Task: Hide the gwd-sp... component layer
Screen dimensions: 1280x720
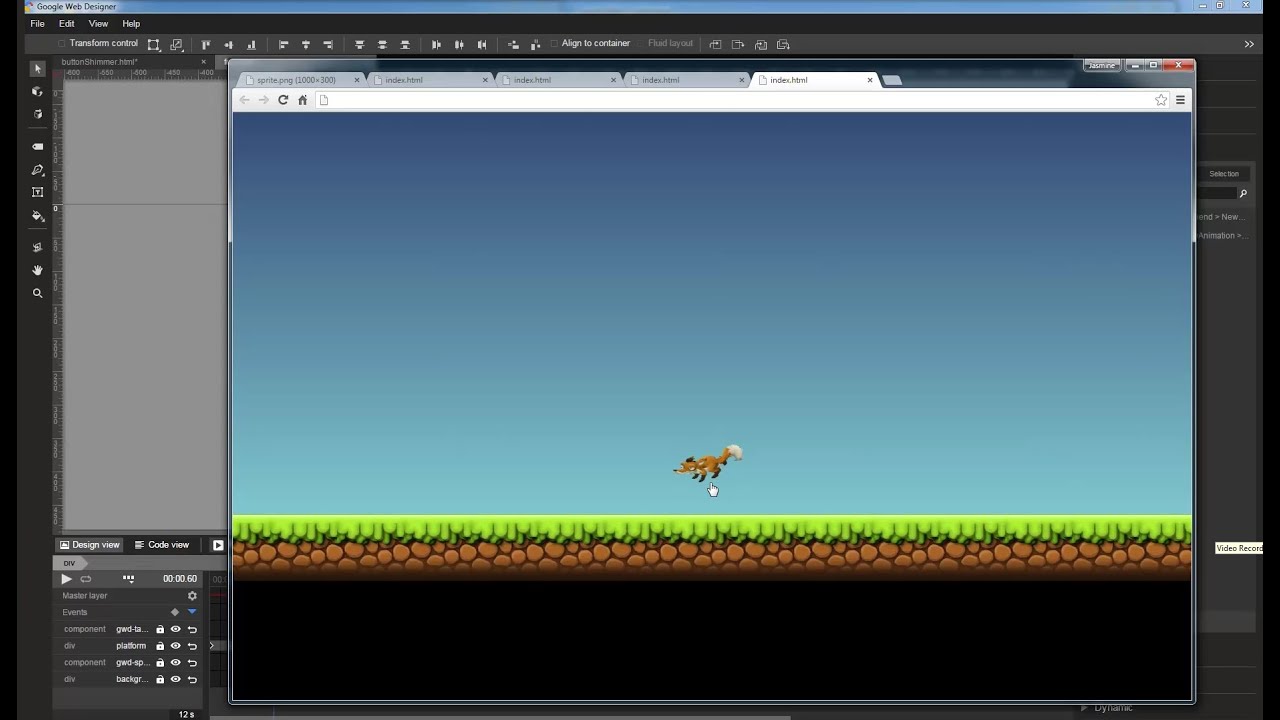Action: click(x=176, y=662)
